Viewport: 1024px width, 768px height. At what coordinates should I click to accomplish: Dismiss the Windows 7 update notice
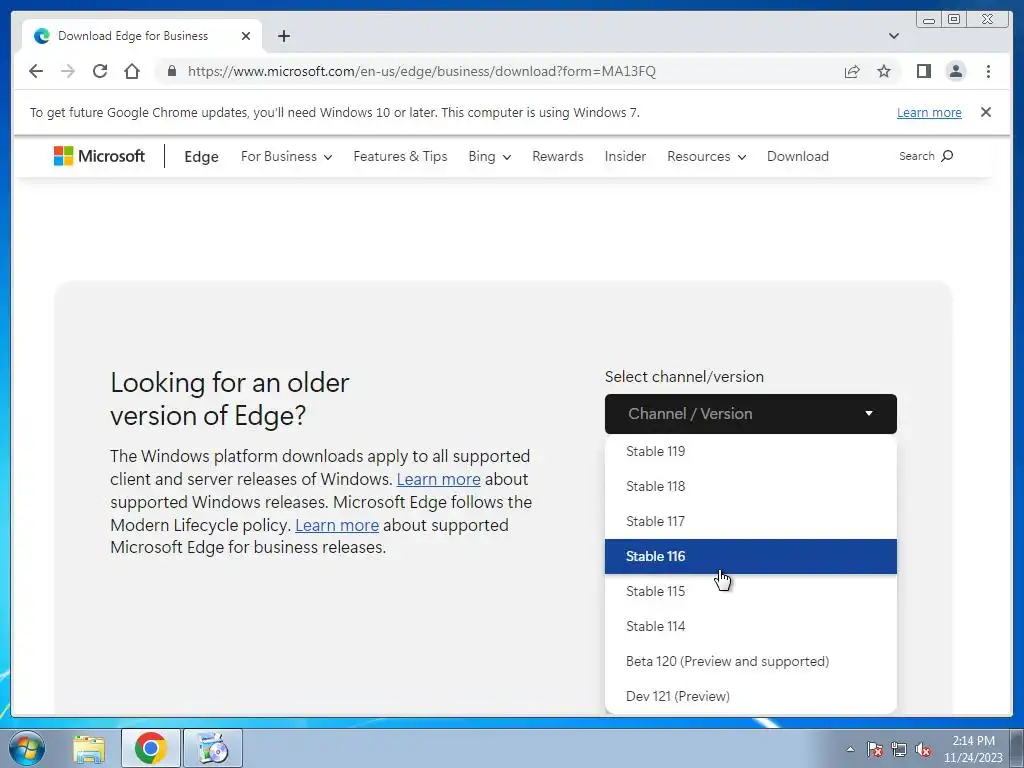(x=986, y=112)
